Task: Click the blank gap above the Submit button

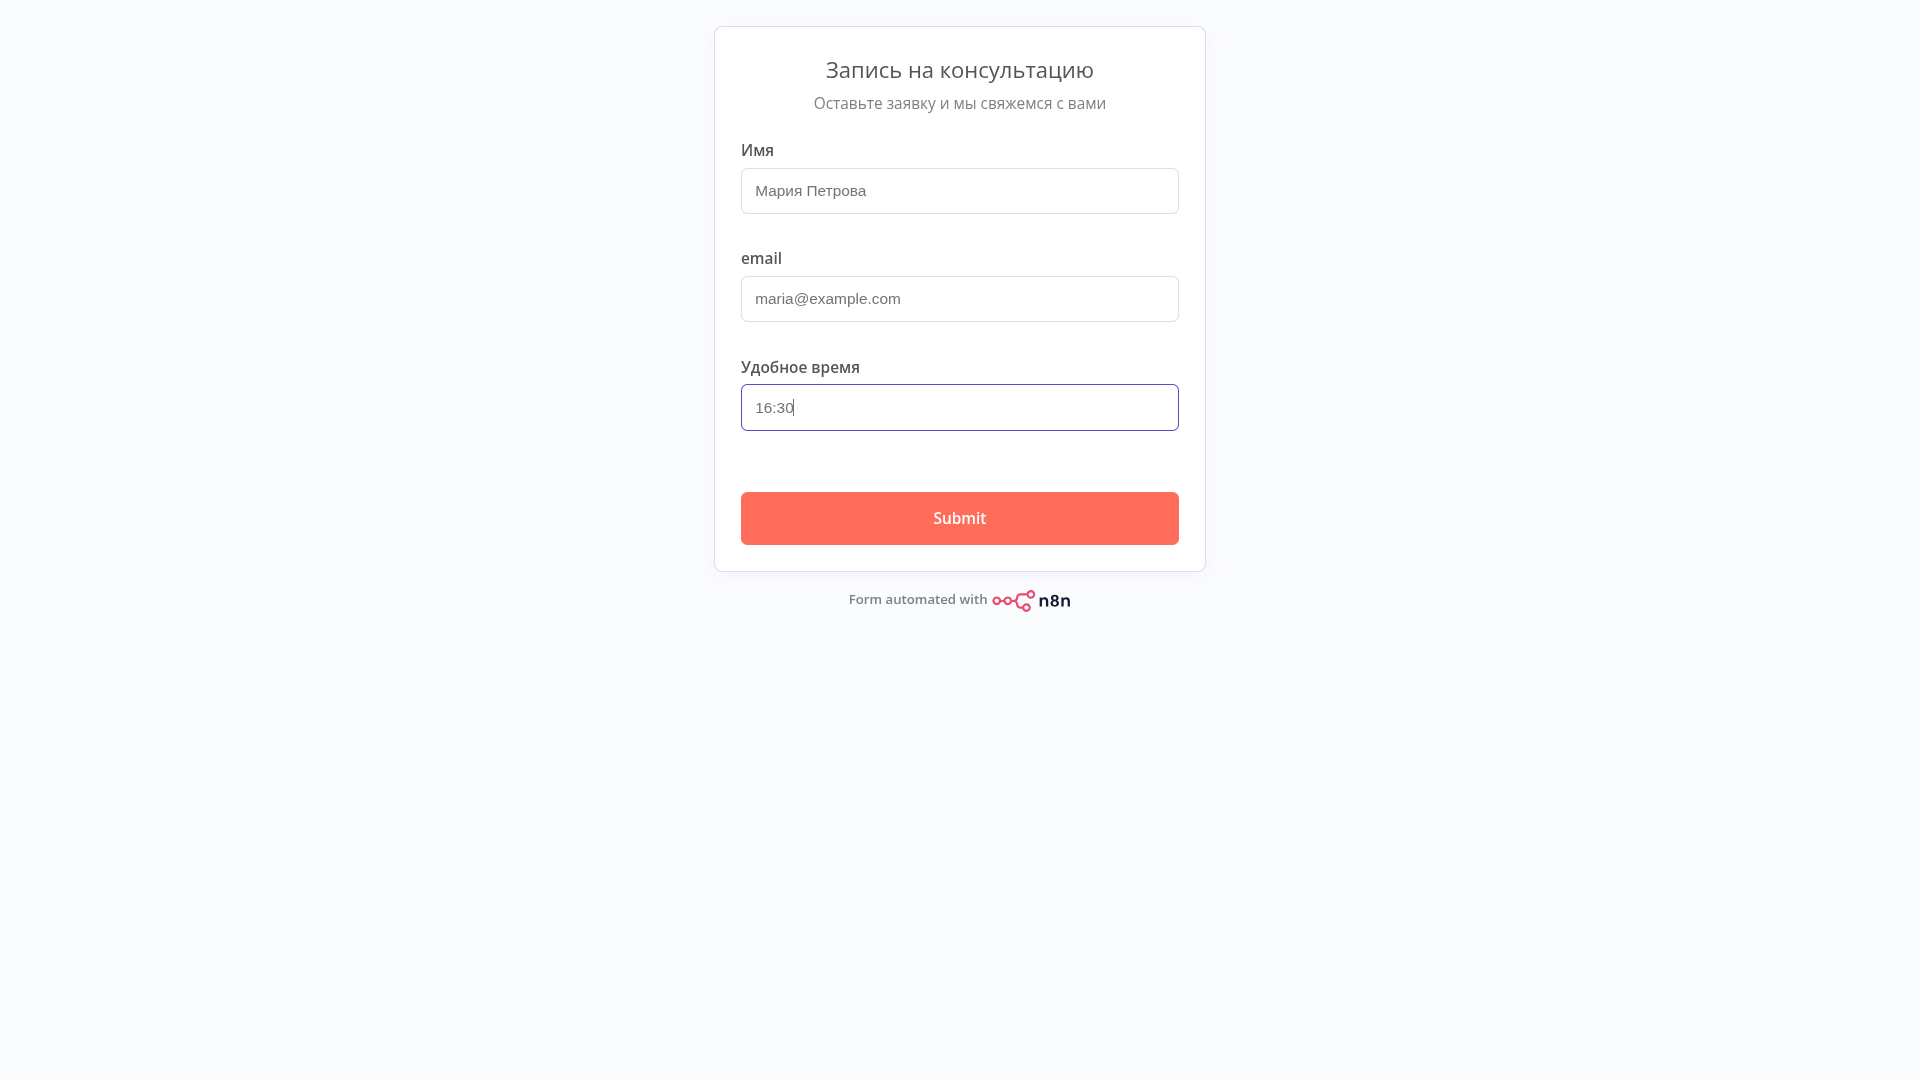Action: (960, 461)
